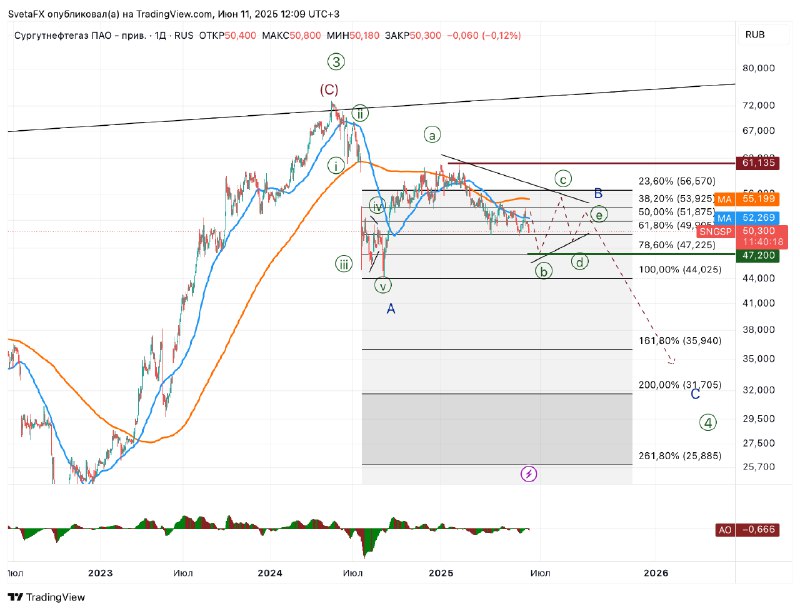This screenshot has height=611, width=800.
Task: Click the 29,500 price axis label
Action: (x=759, y=419)
